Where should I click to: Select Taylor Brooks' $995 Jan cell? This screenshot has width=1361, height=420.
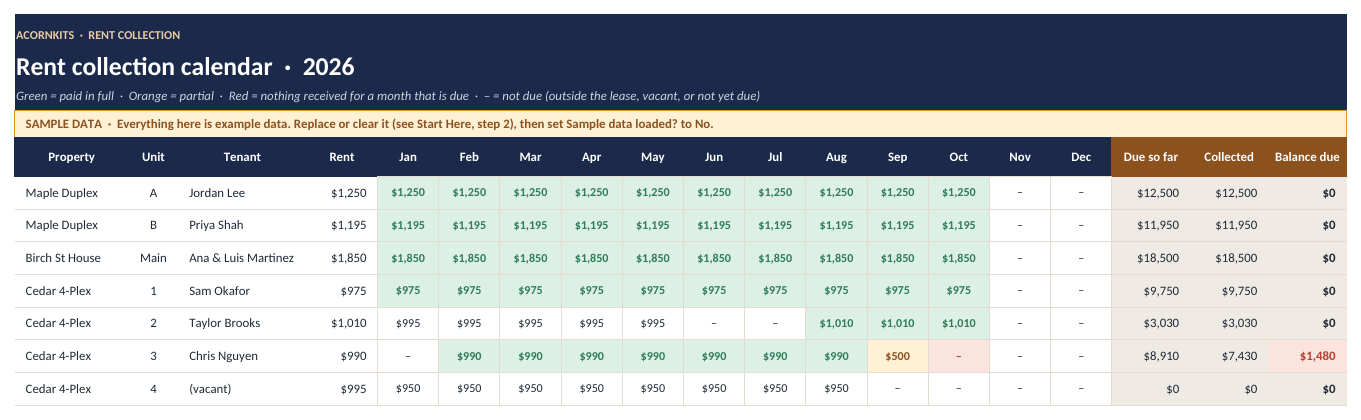click(x=408, y=323)
